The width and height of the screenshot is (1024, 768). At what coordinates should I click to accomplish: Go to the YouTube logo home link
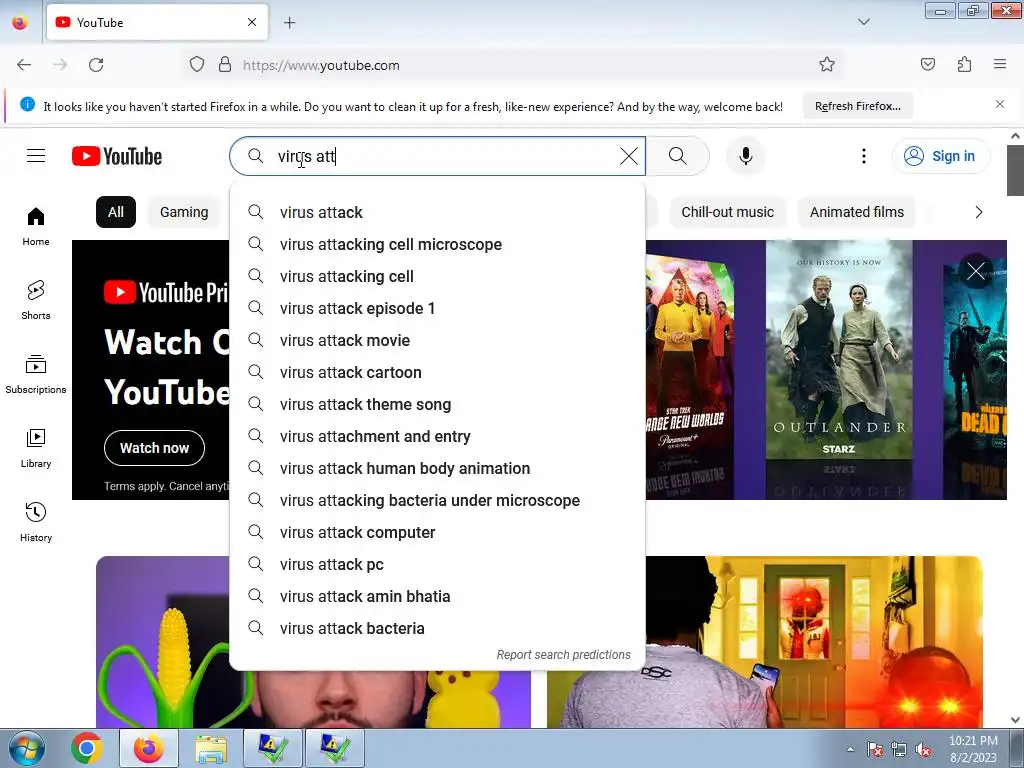[117, 156]
